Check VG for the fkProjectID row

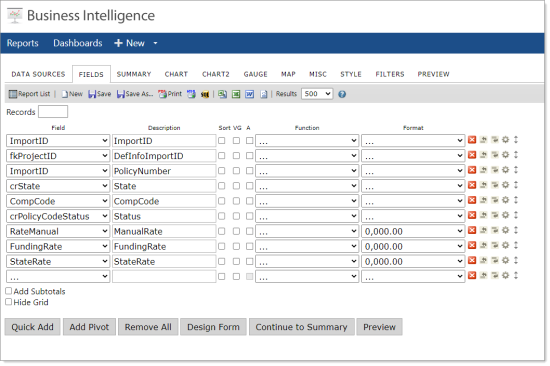pos(236,156)
